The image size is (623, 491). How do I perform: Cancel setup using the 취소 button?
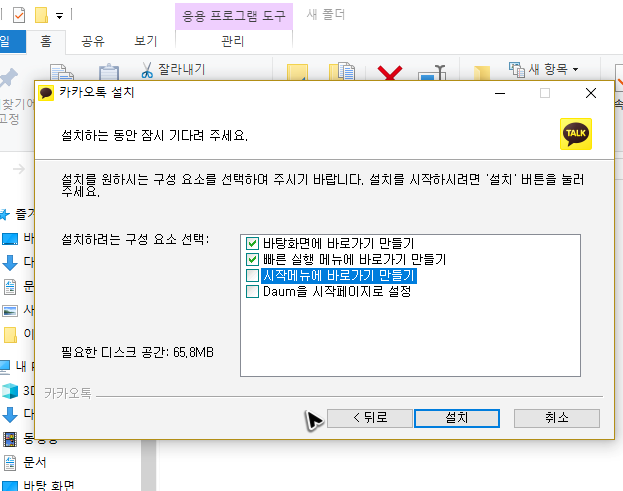pyautogui.click(x=557, y=418)
